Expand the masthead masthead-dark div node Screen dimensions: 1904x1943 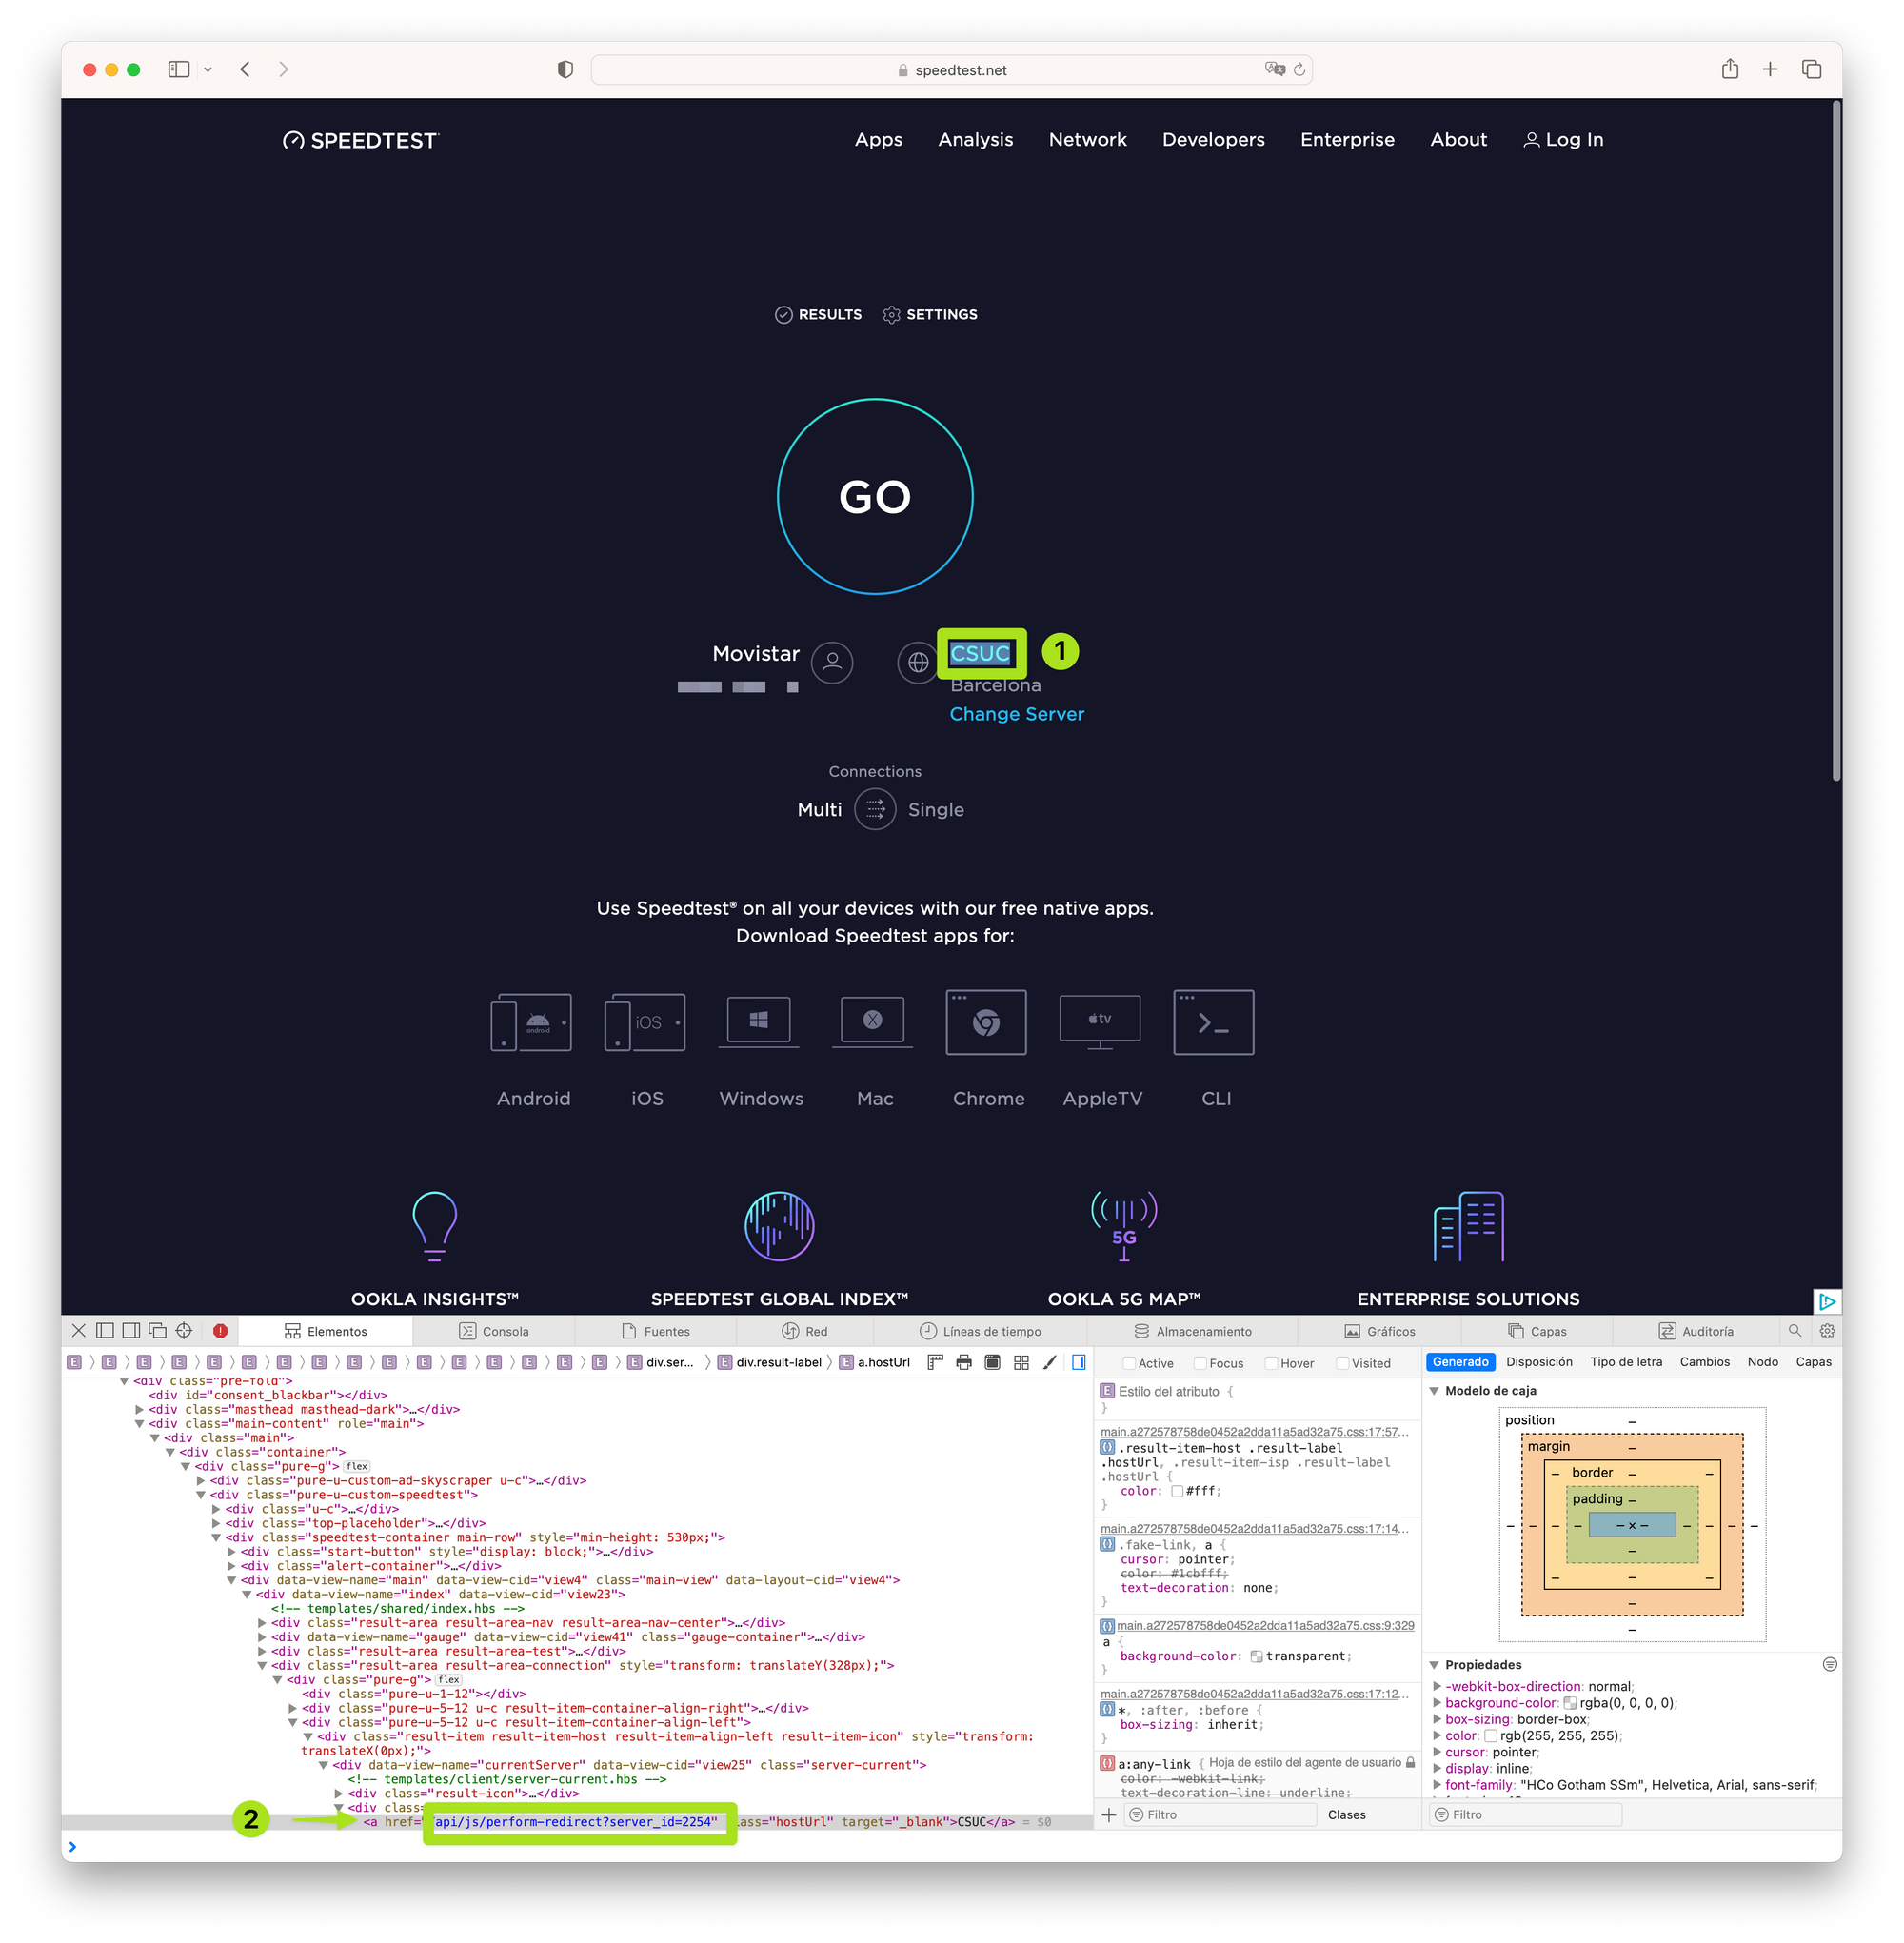pos(140,1409)
